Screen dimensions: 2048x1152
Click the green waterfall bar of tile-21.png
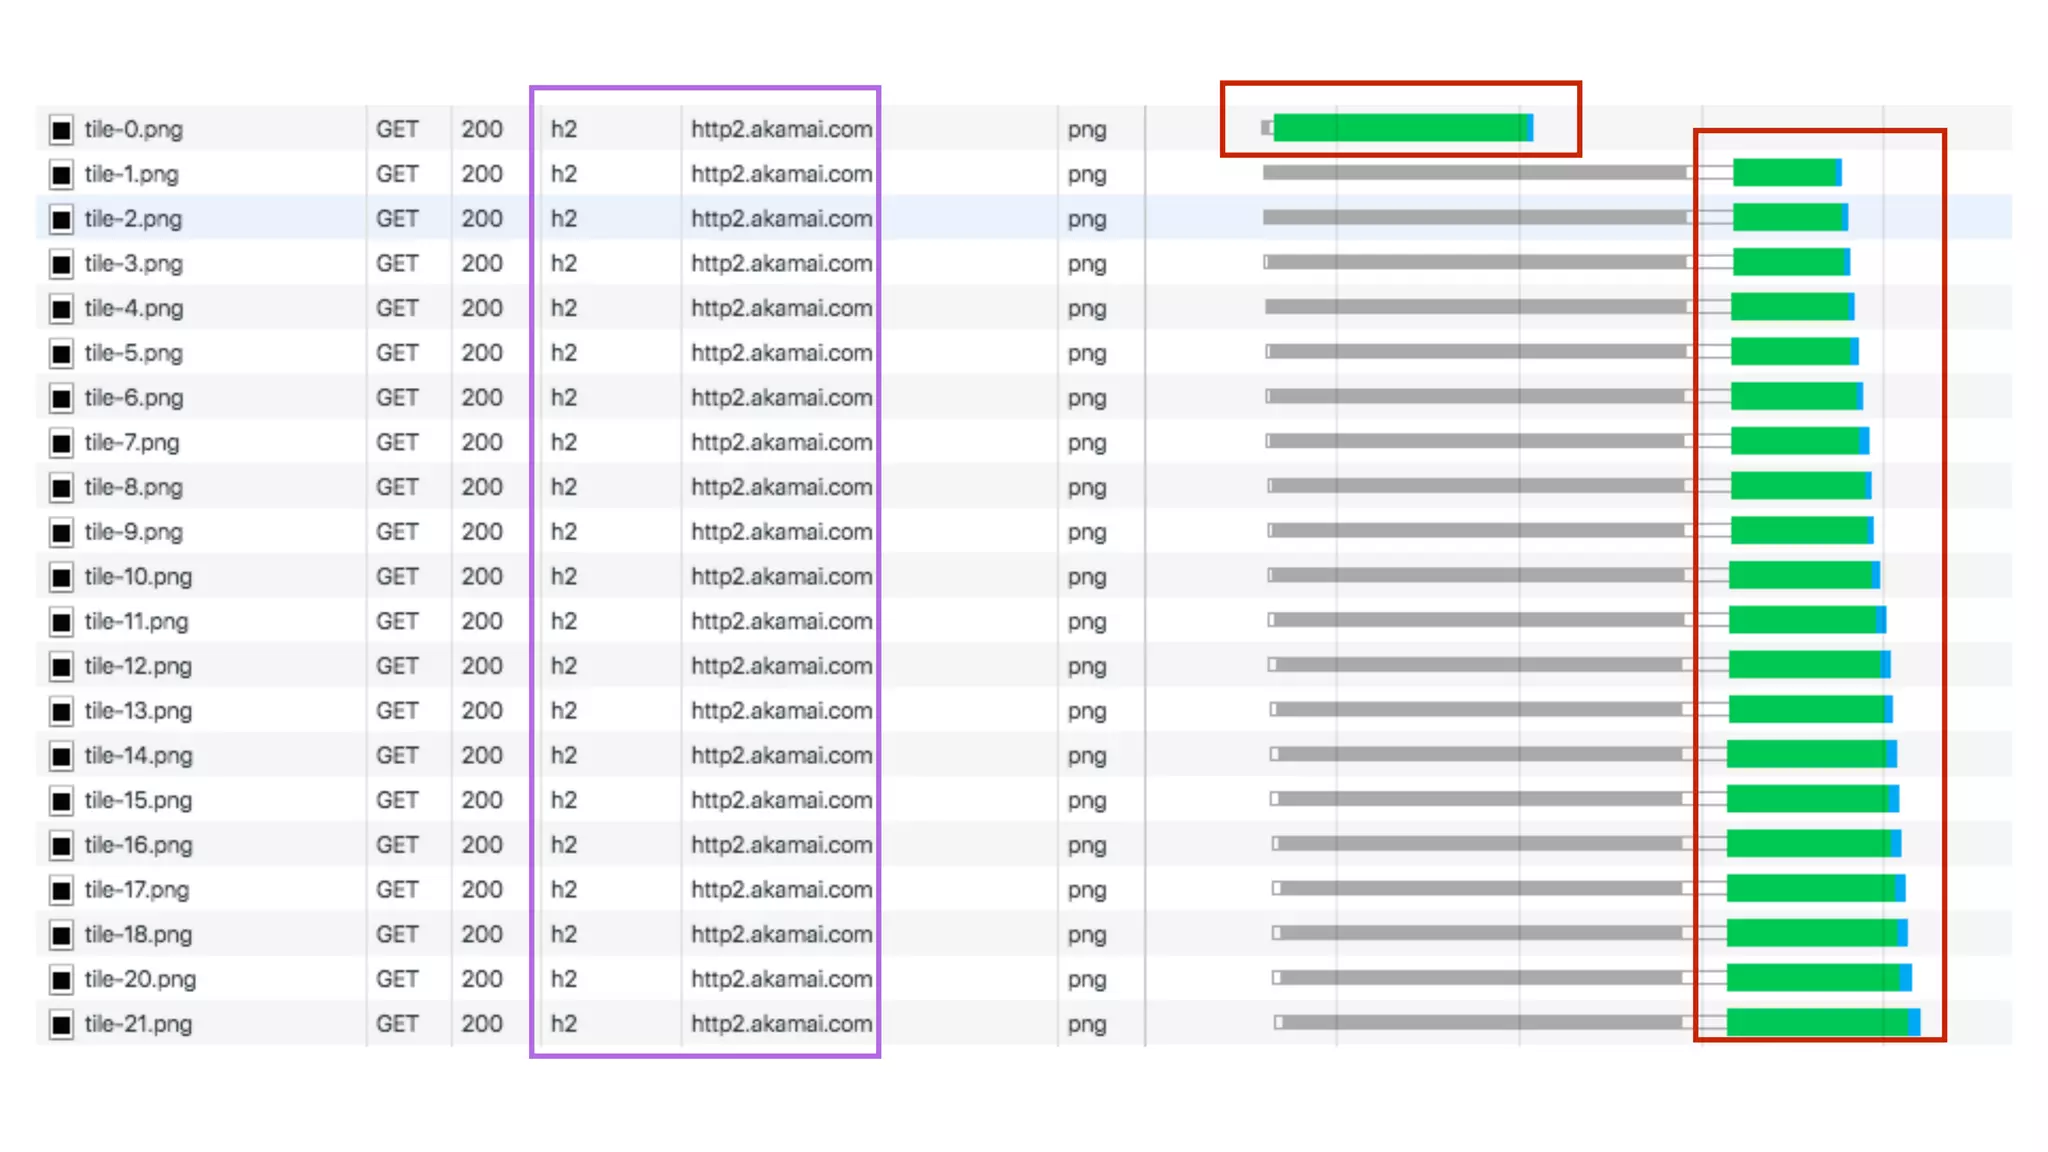pos(1815,1022)
